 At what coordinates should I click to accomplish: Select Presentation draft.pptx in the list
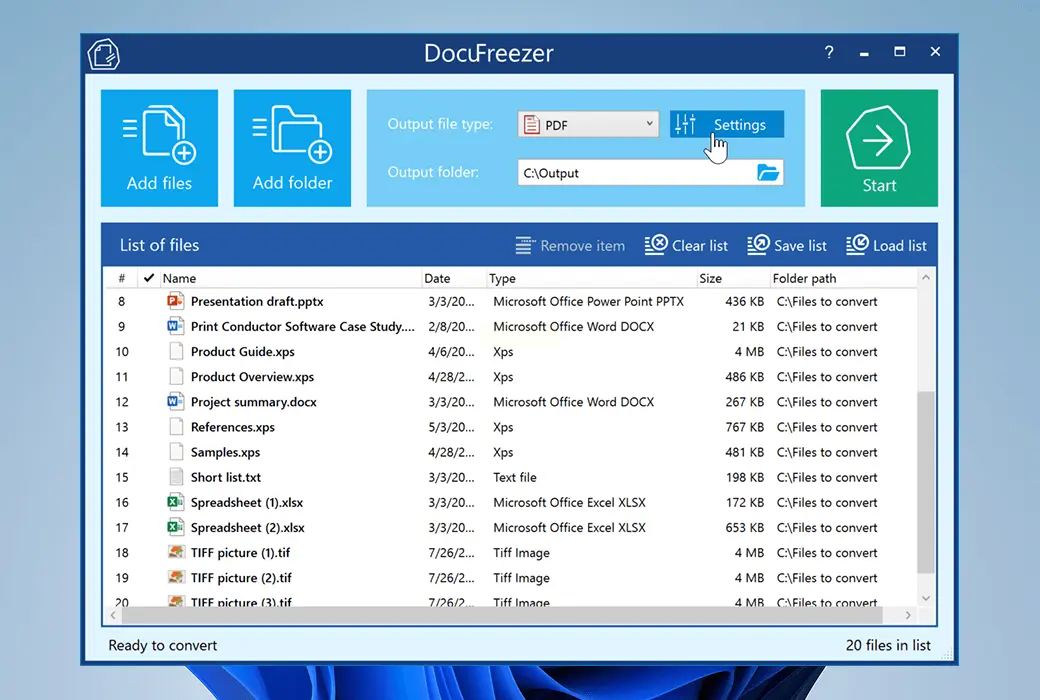pyautogui.click(x=257, y=301)
